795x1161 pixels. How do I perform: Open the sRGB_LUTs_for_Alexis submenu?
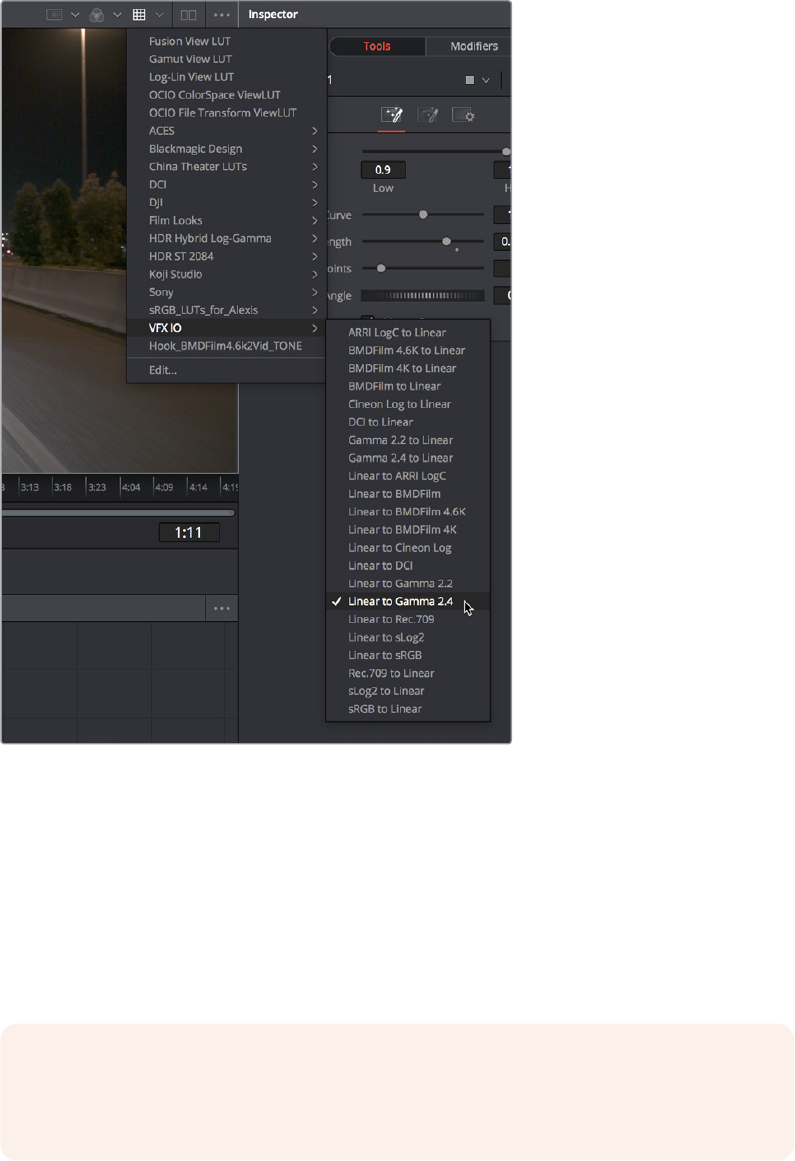[x=227, y=310]
